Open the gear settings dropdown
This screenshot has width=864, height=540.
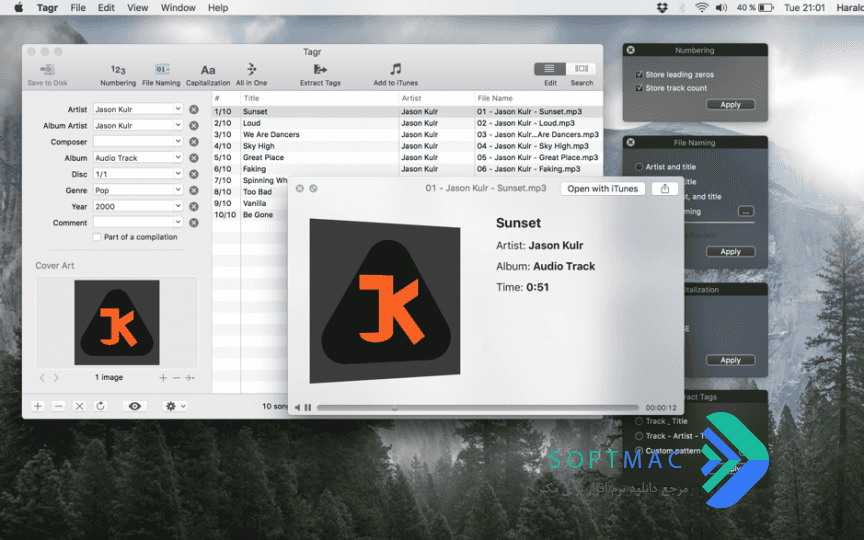click(x=176, y=406)
